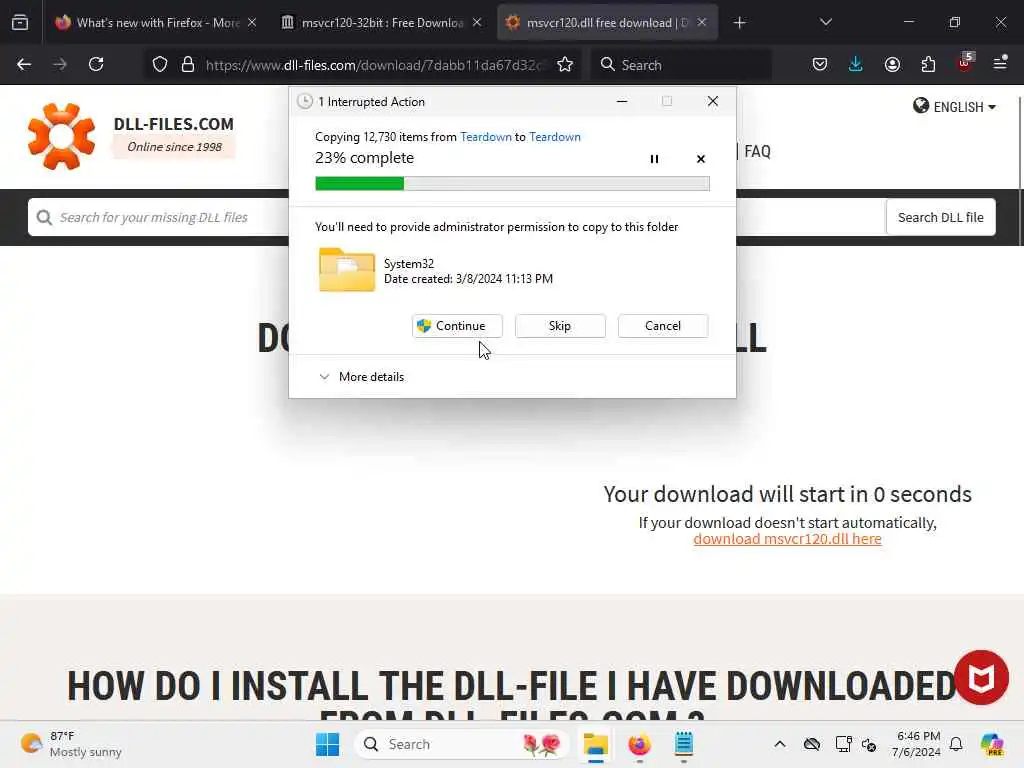
Task: Click the DLL-FILES.COM gear logo
Action: [61, 136]
